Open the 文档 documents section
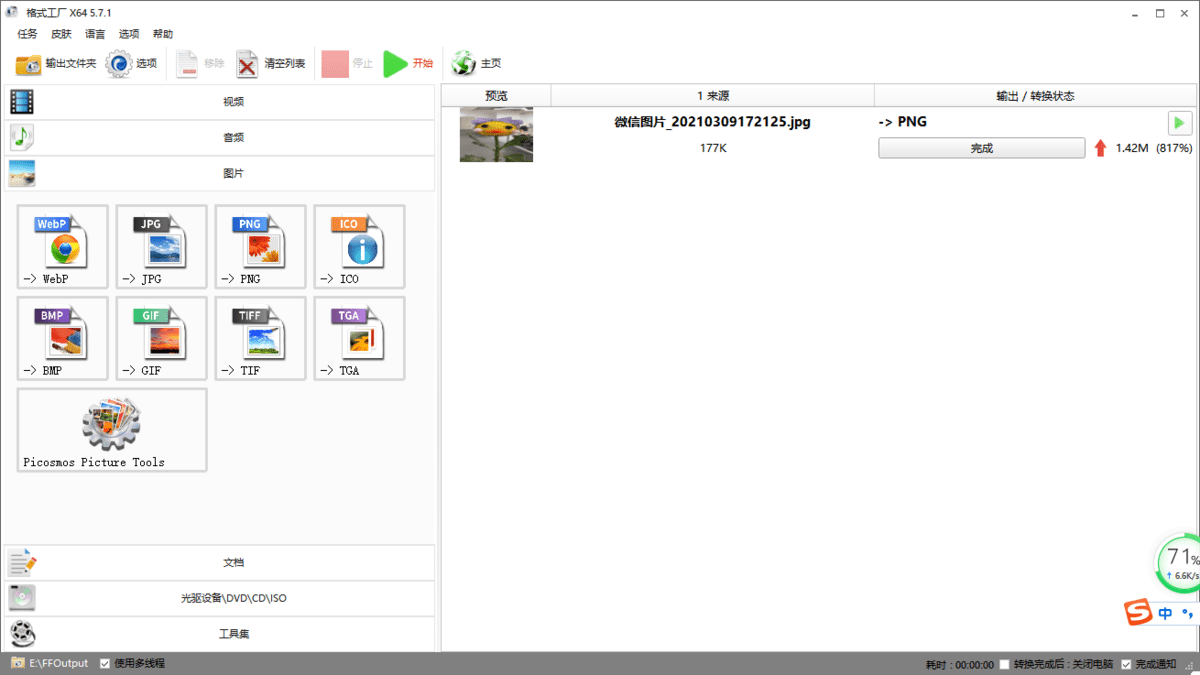1200x675 pixels. pyautogui.click(x=233, y=562)
